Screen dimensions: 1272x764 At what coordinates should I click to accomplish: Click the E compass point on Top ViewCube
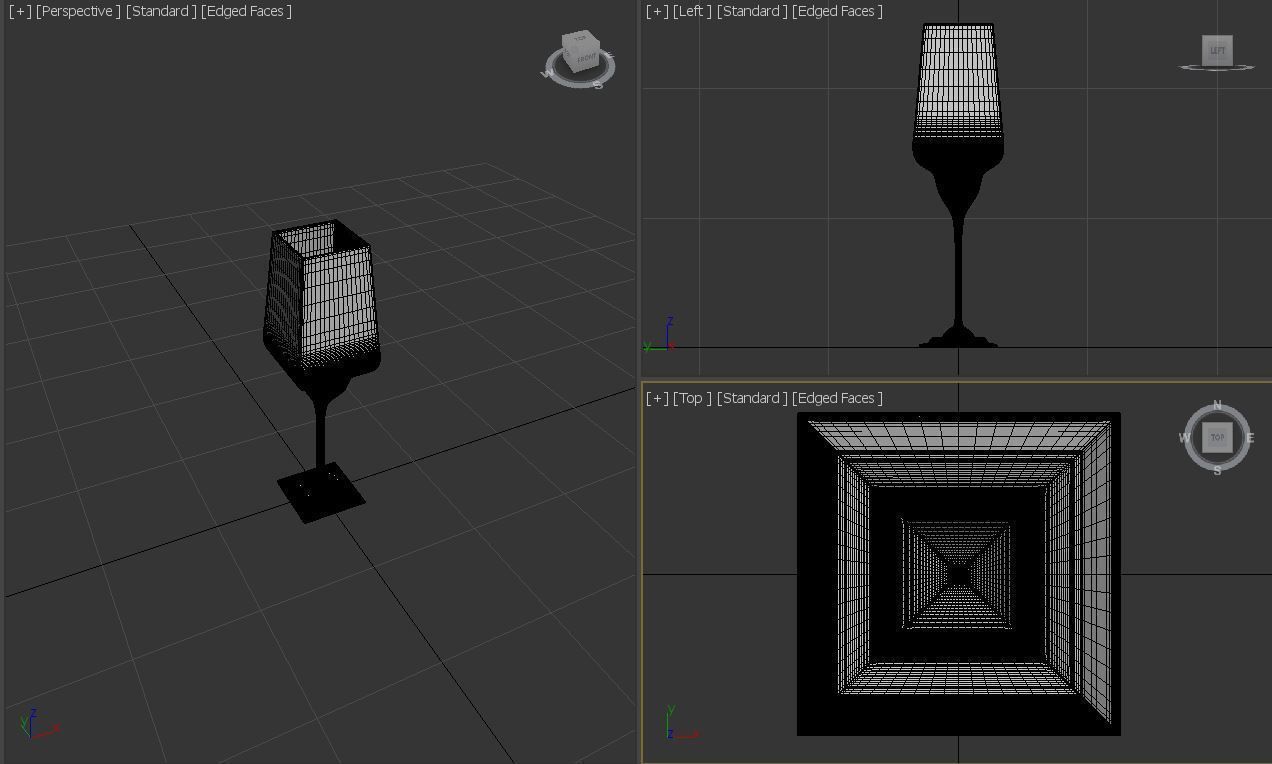coord(1250,438)
